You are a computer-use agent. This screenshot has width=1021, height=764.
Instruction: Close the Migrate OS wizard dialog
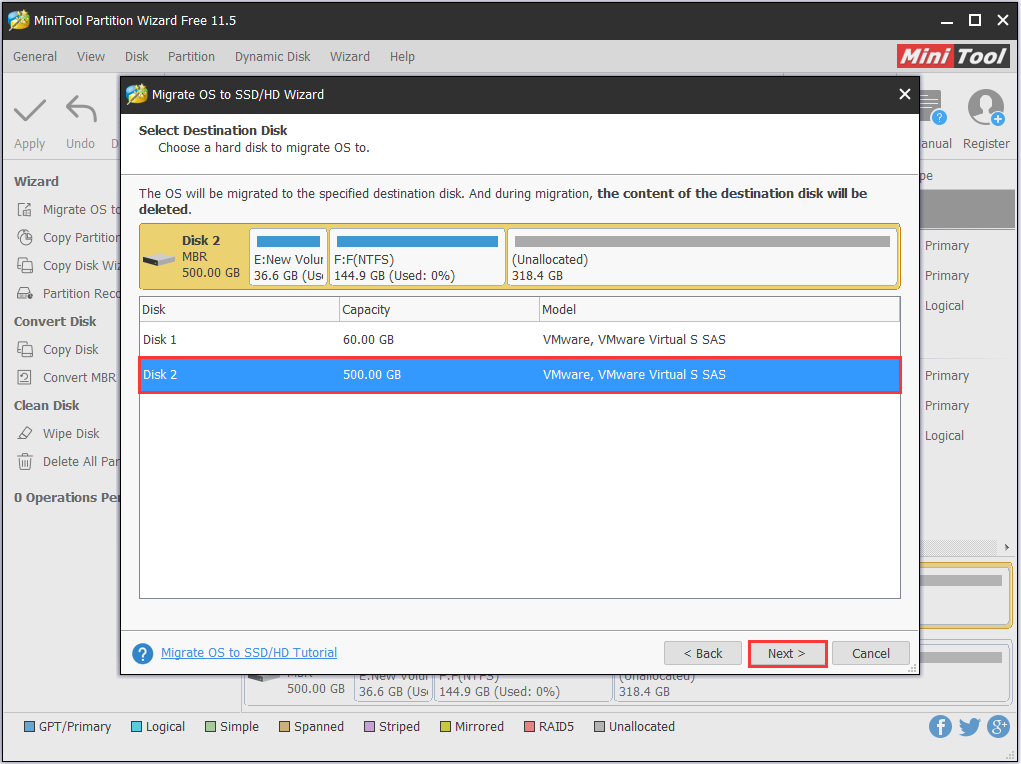coord(904,94)
